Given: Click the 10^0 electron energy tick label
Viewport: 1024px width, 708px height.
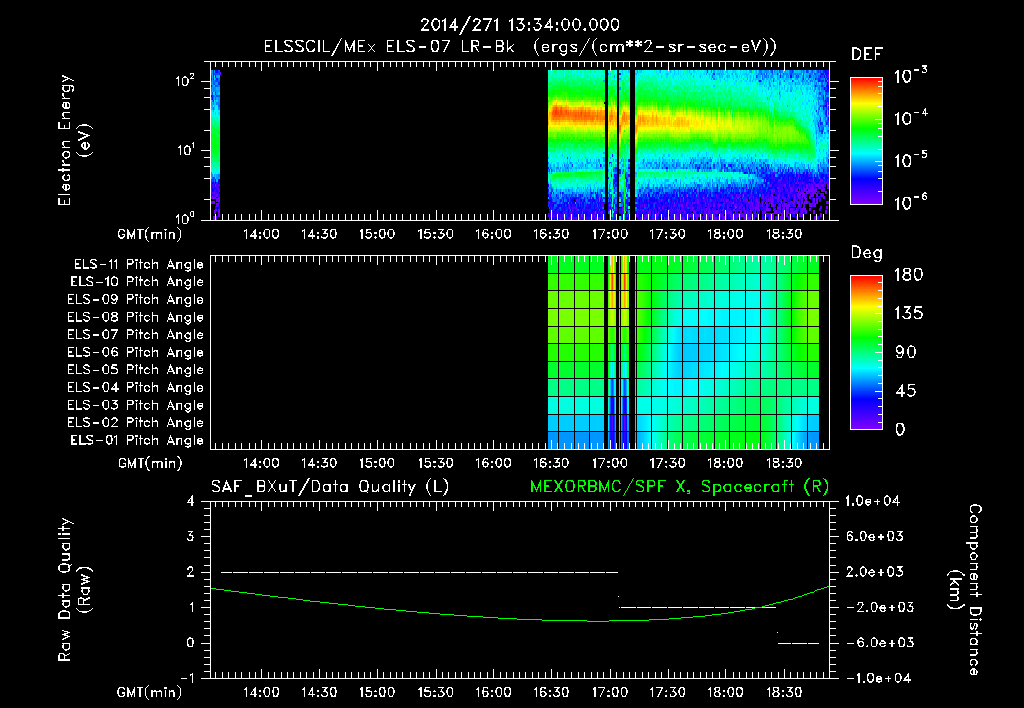Looking at the screenshot, I should 185,217.
